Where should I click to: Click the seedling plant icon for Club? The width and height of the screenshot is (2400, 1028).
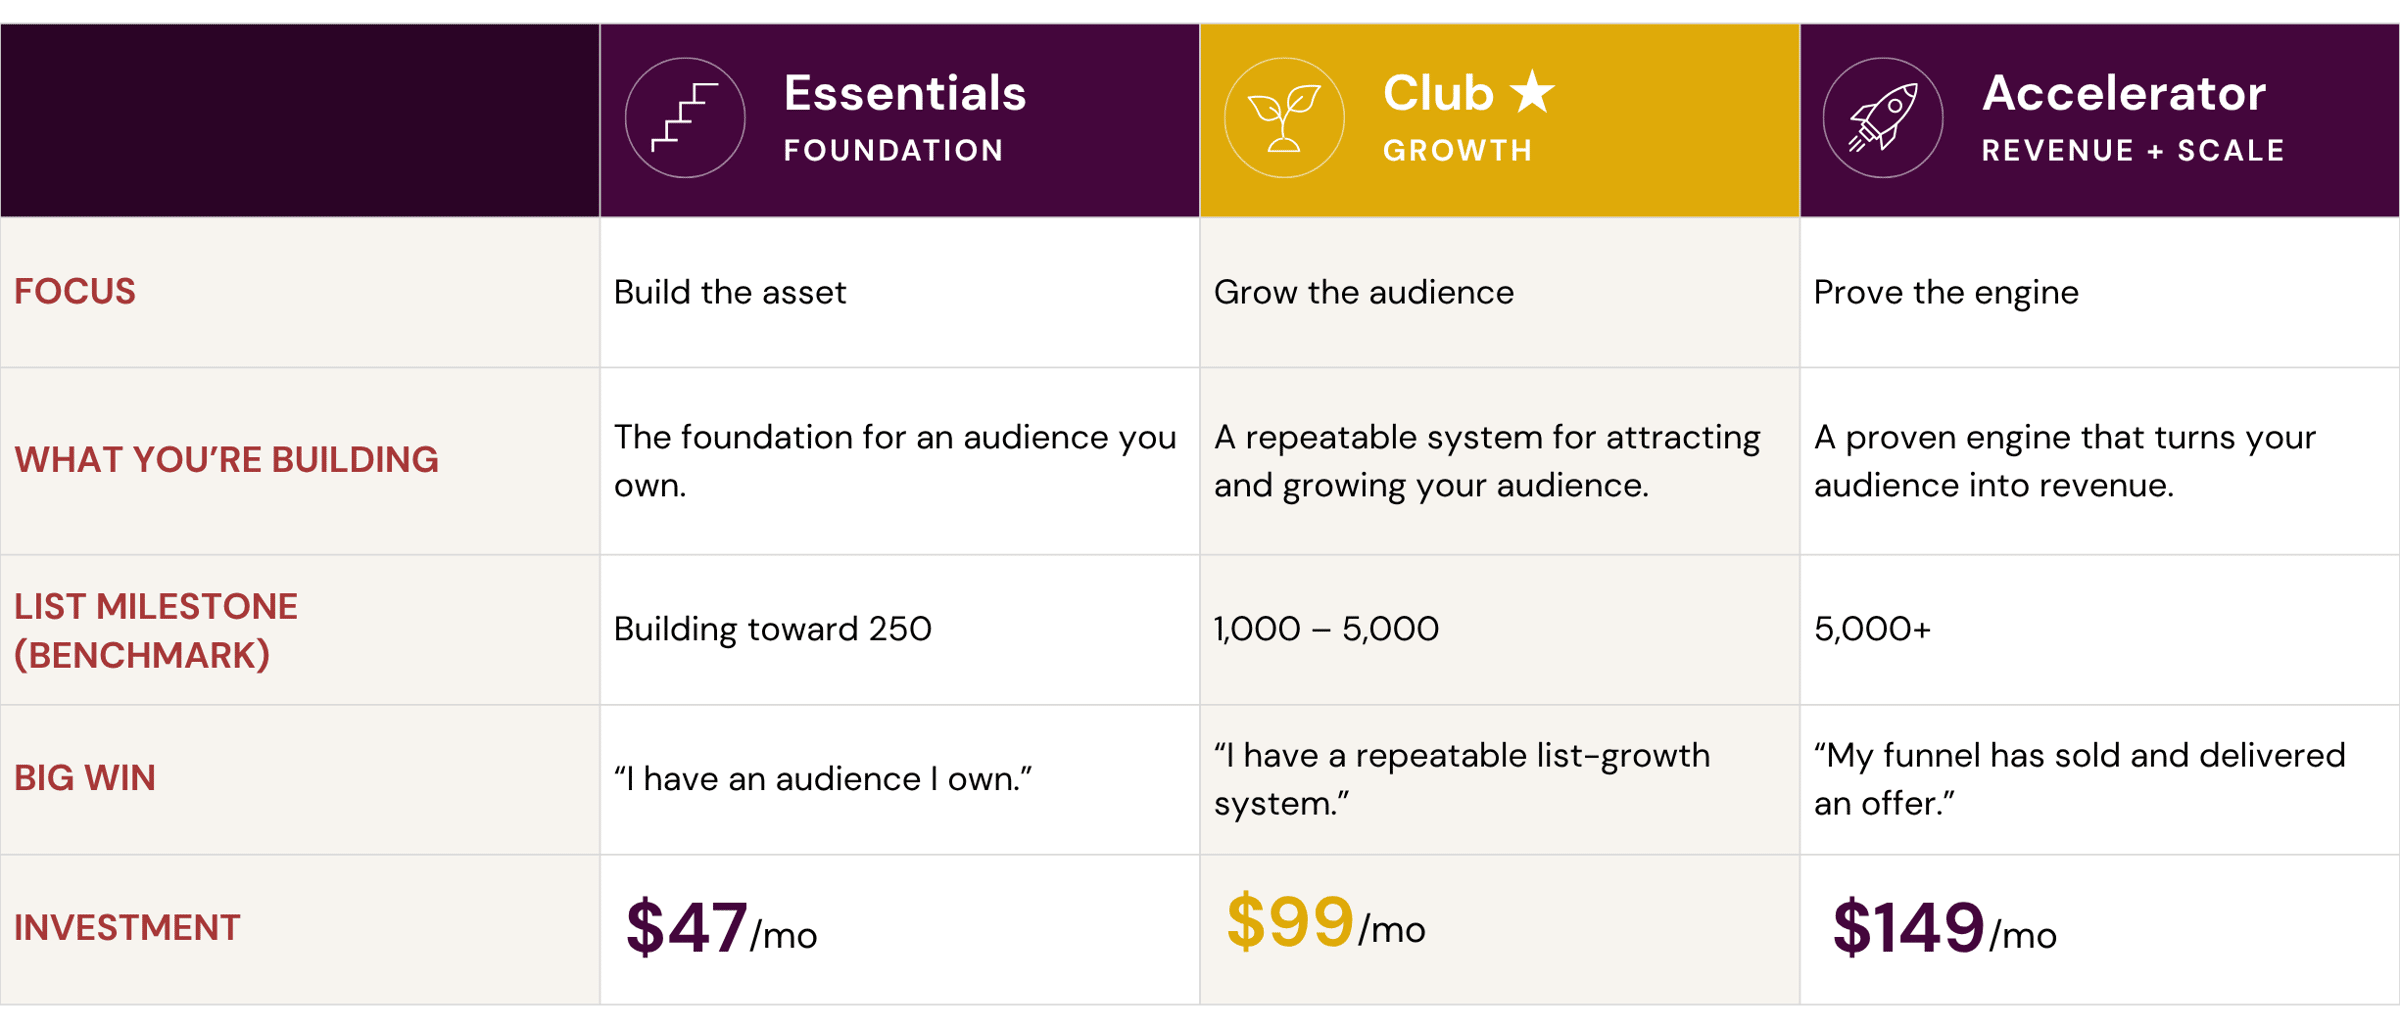tap(1284, 118)
